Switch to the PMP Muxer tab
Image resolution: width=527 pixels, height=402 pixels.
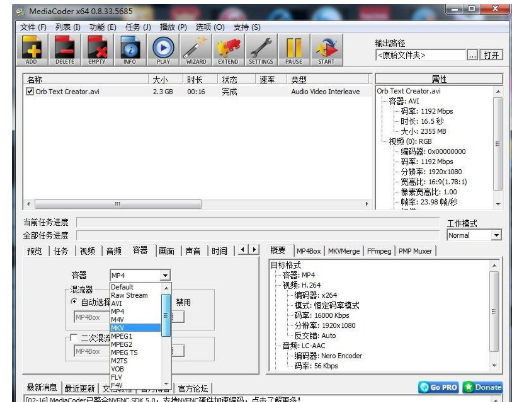click(x=415, y=251)
